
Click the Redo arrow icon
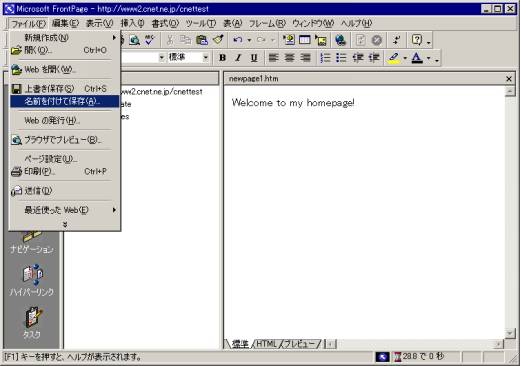[261, 40]
